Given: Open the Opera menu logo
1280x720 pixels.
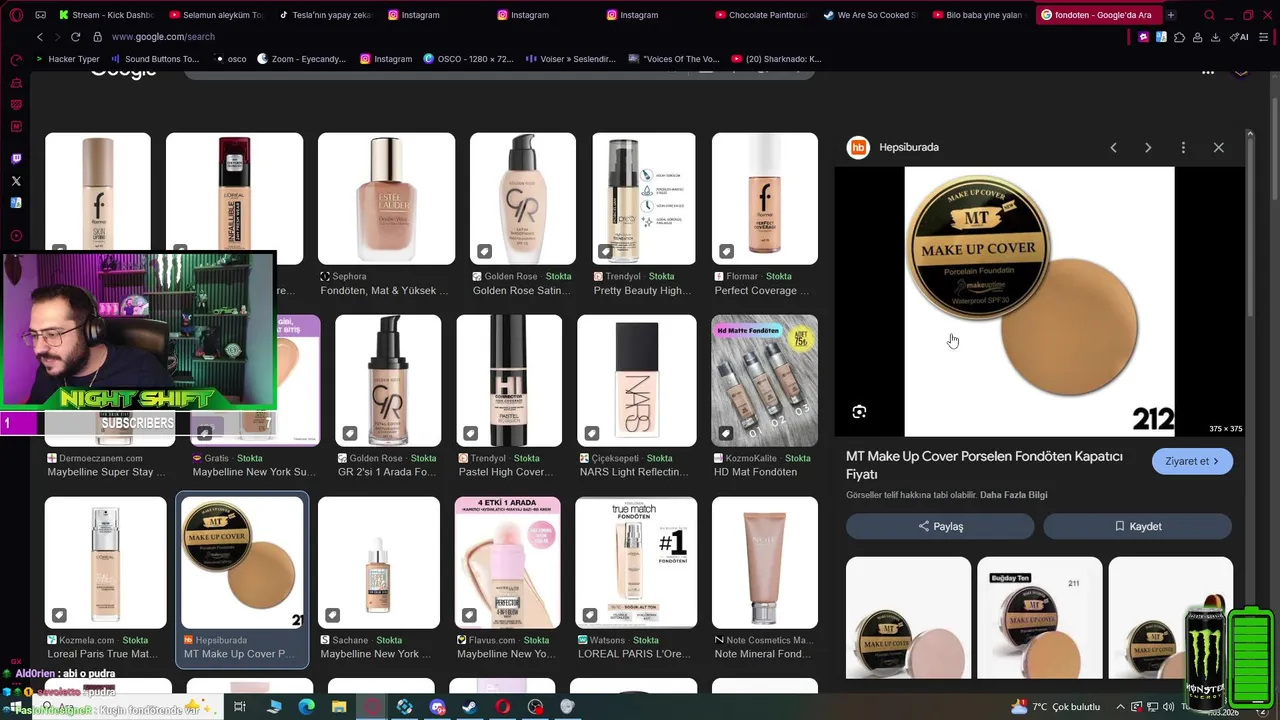Looking at the screenshot, I should click(14, 15).
